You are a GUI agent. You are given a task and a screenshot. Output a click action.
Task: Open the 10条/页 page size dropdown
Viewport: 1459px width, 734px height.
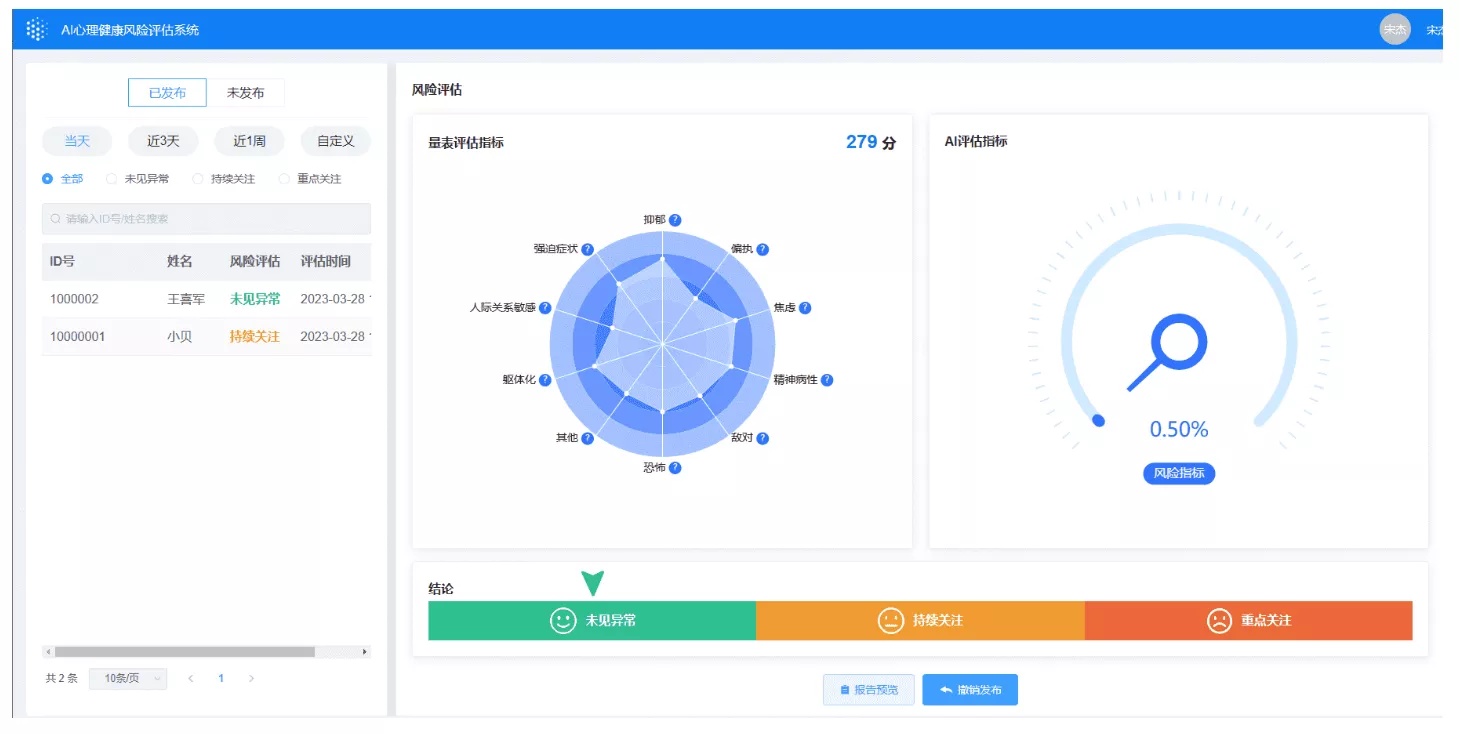pos(128,678)
